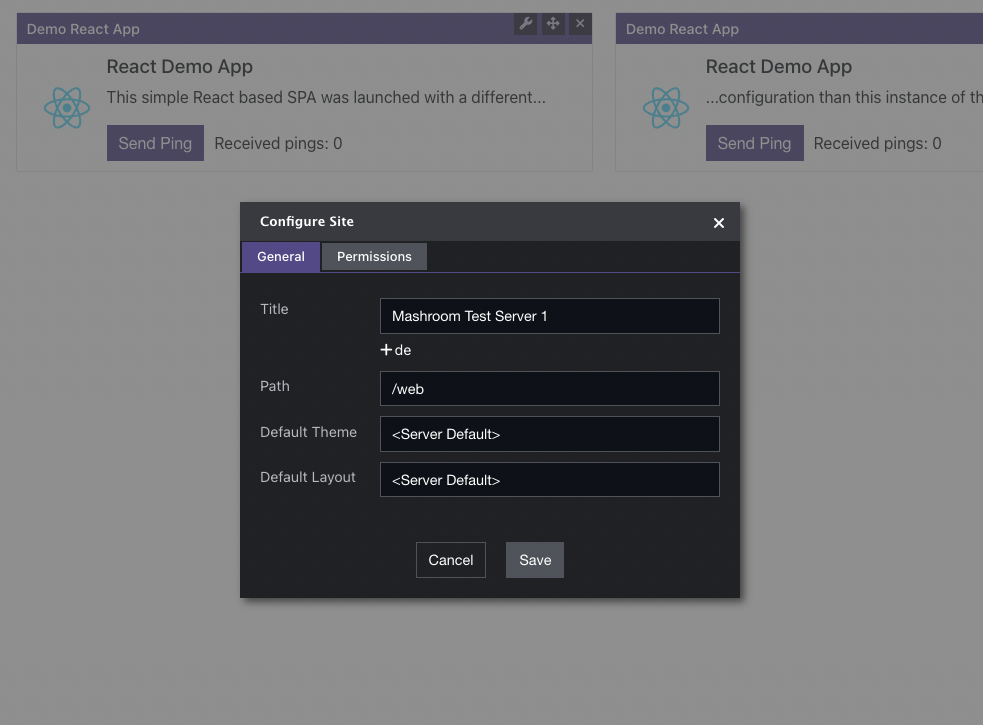Add a 'de' translation for the title
This screenshot has width=983, height=725.
(396, 350)
